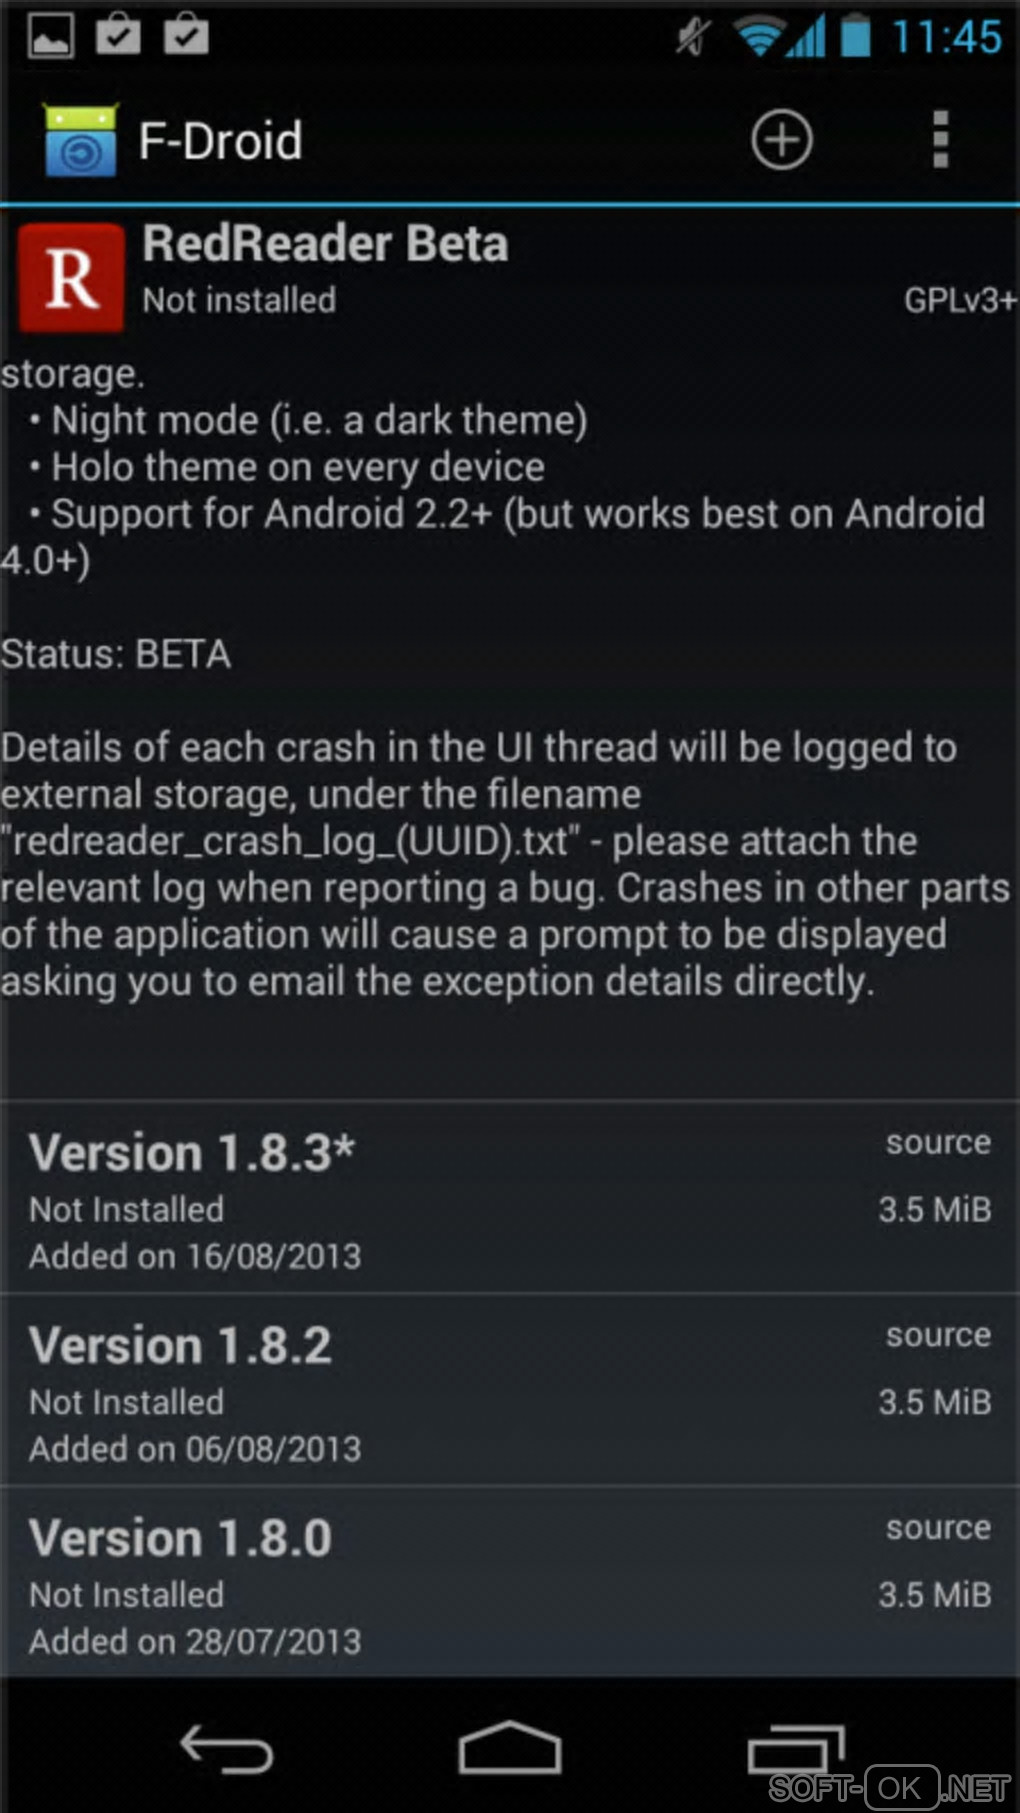The image size is (1020, 1813).
Task: Tap source label for Version 1.8.2
Action: 938,1336
